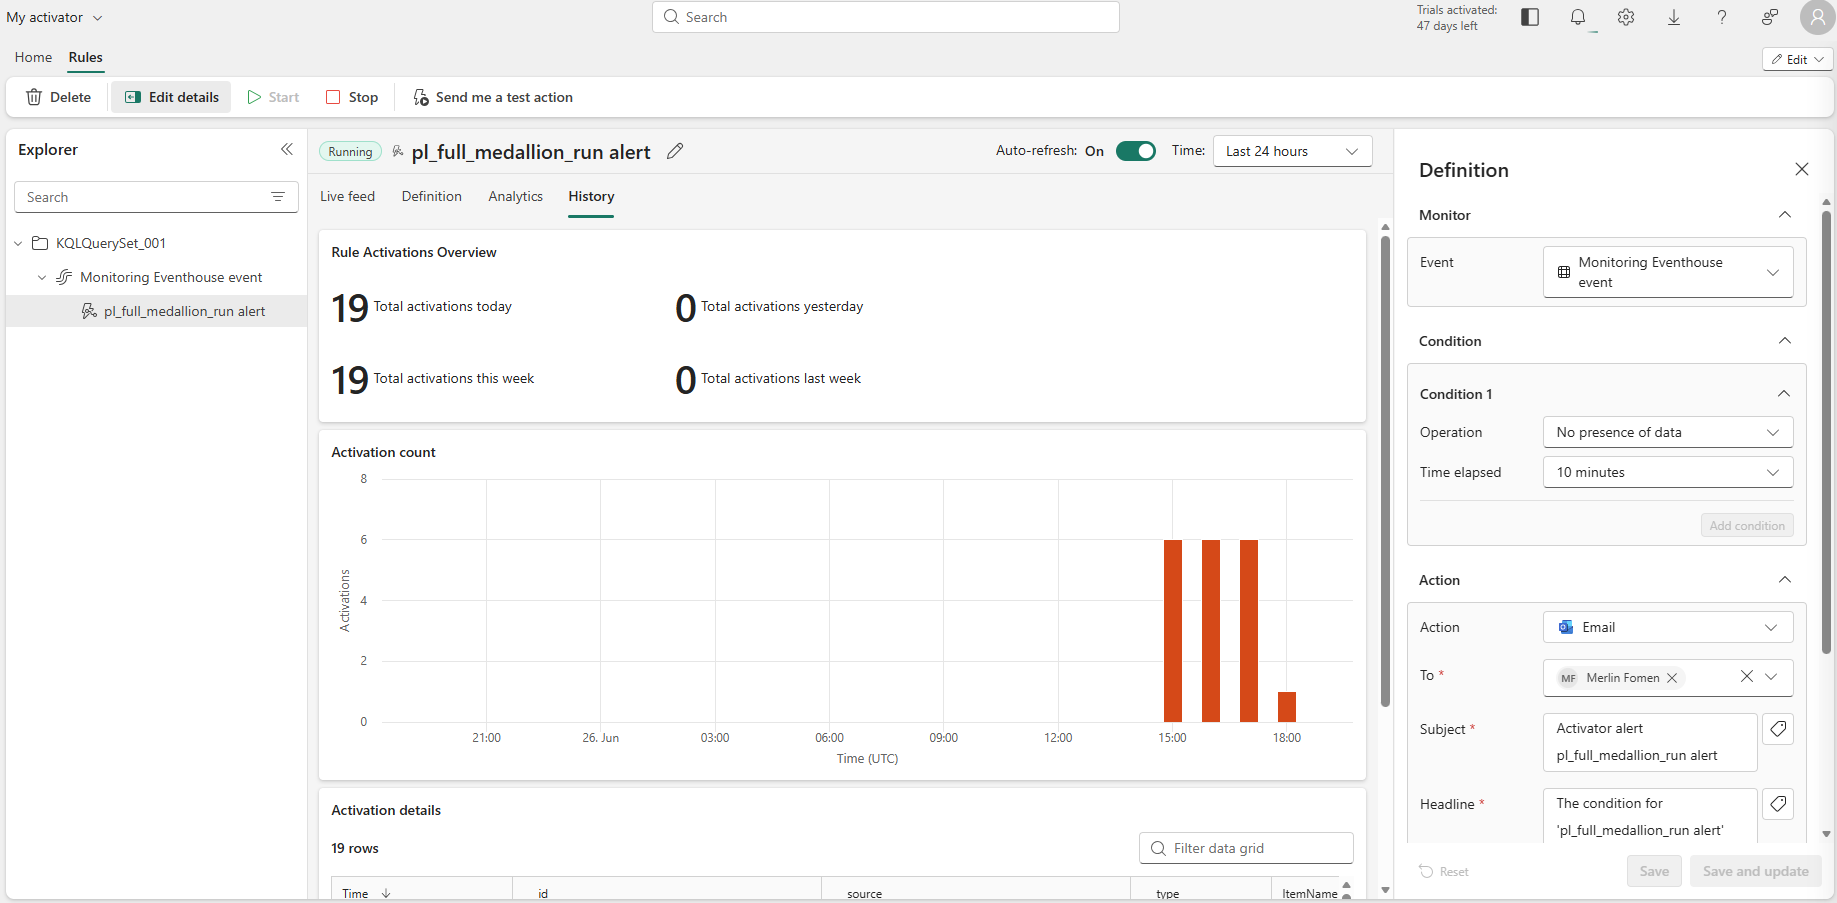Open the To recipients dropdown arrow
The height and width of the screenshot is (903, 1837).
1771,677
